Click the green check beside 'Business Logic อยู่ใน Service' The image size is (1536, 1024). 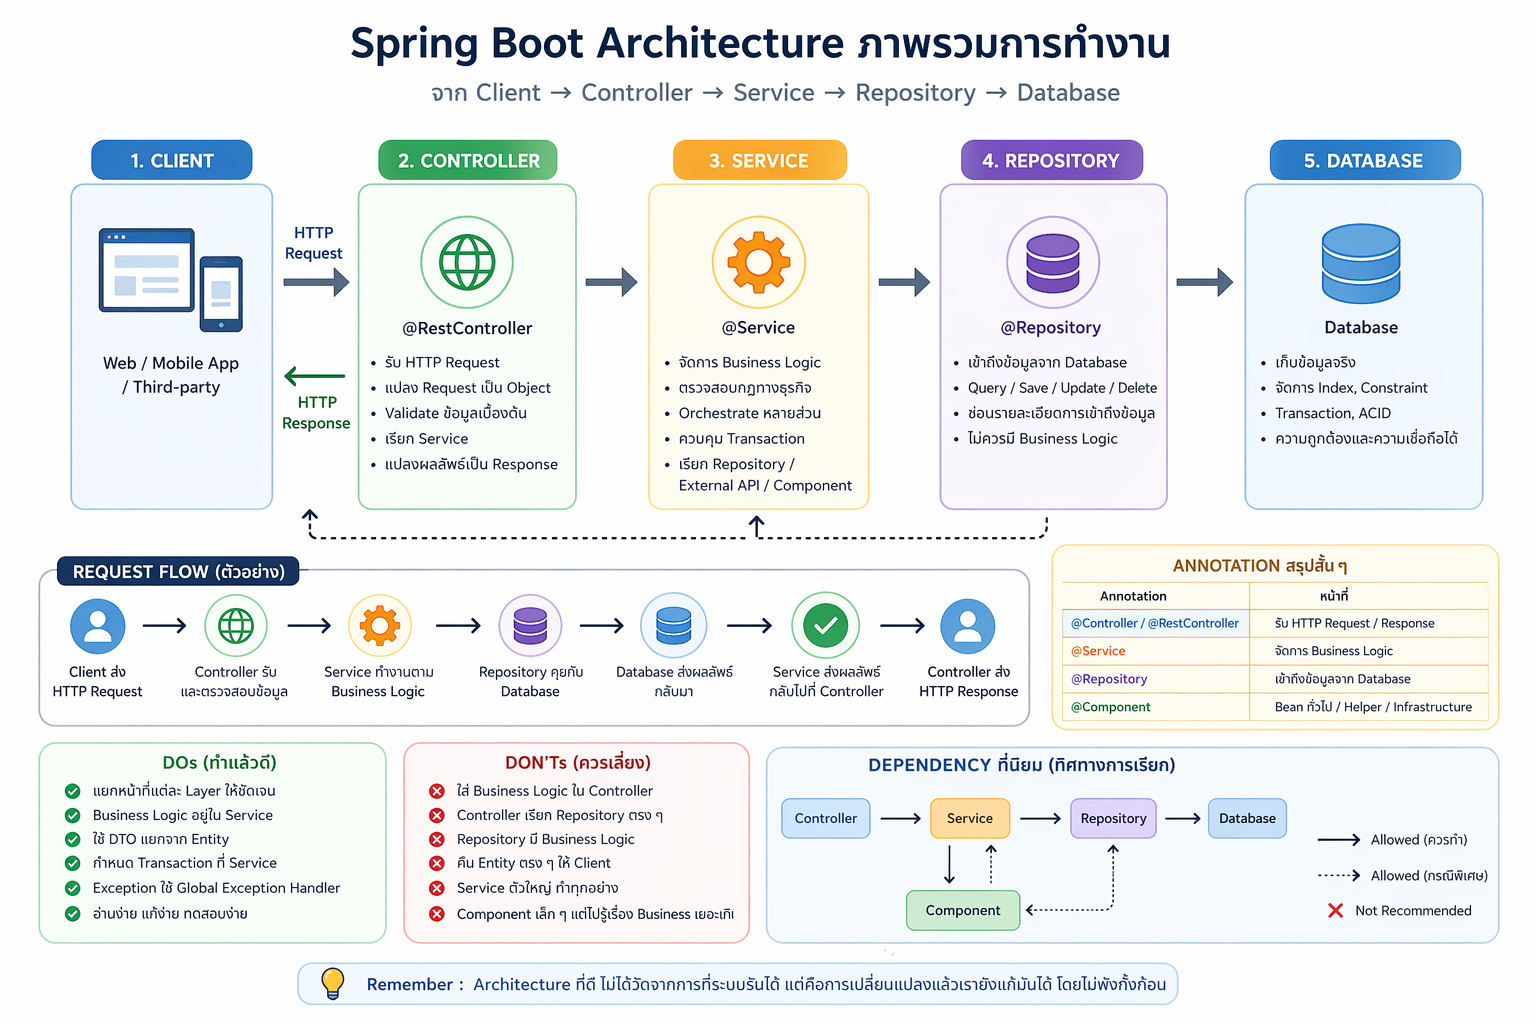pos(73,815)
